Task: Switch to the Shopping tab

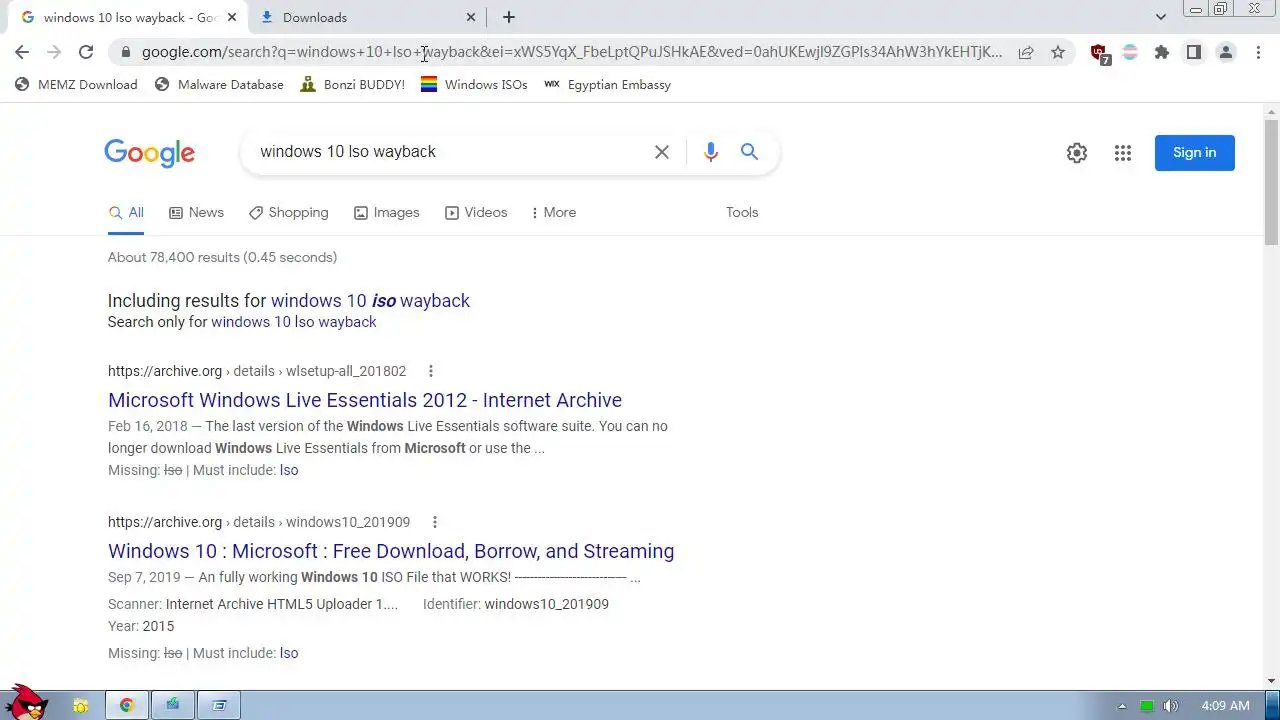Action: 288,213
